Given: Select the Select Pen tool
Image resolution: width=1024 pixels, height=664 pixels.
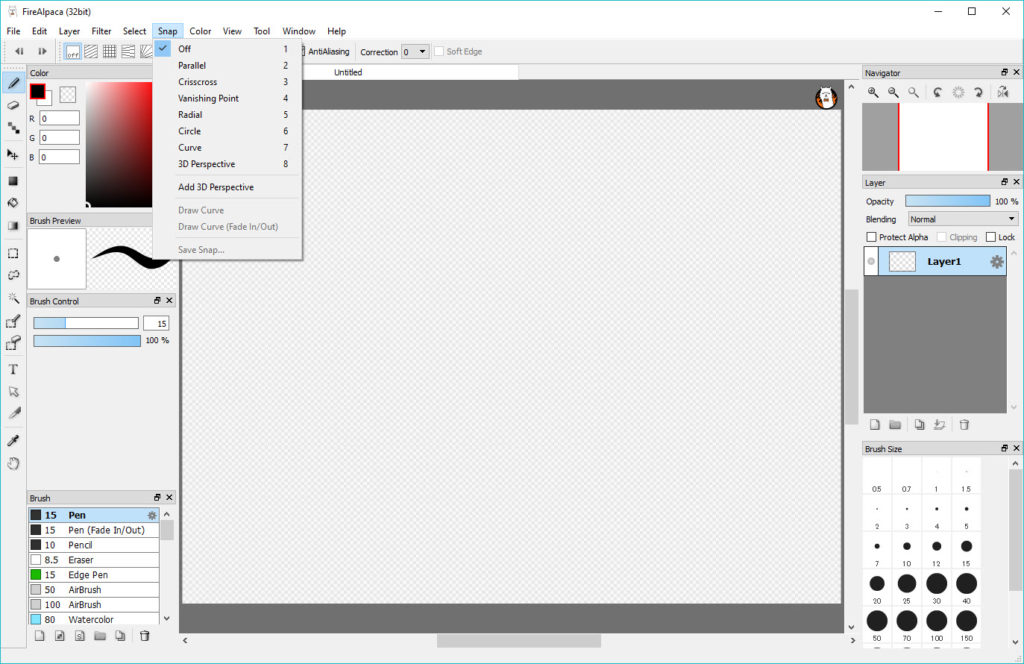Looking at the screenshot, I should point(13,321).
